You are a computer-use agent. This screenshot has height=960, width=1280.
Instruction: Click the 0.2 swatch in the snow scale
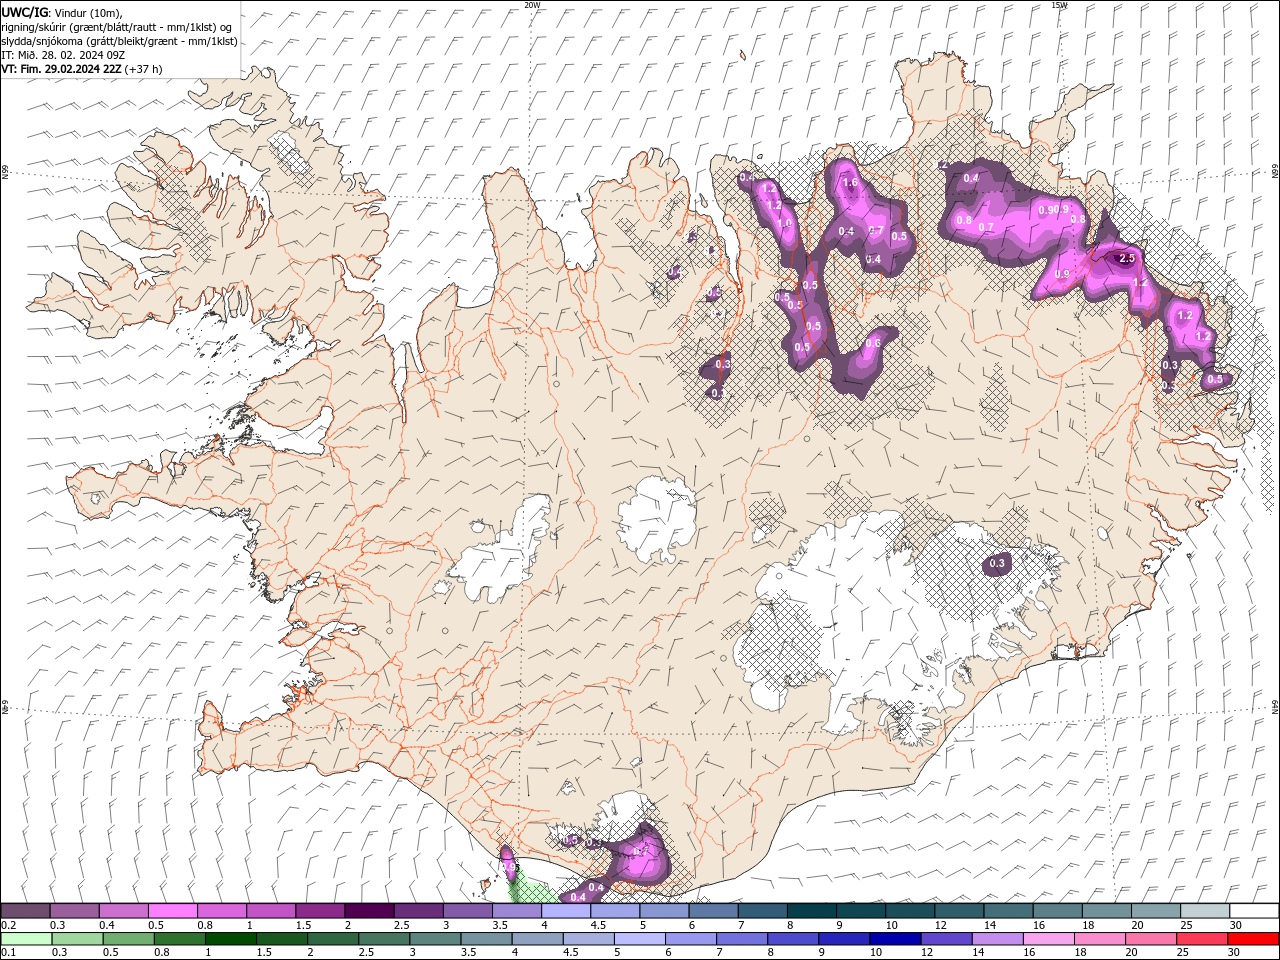tap(25, 911)
